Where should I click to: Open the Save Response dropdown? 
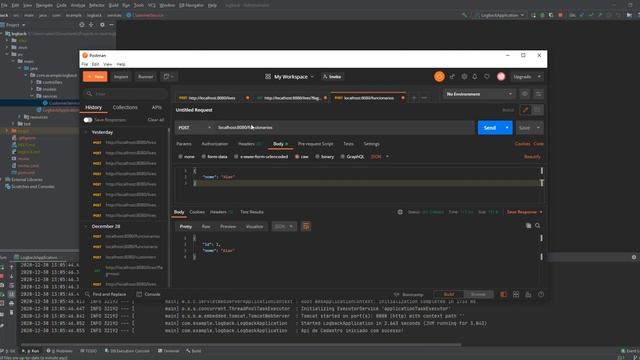pyautogui.click(x=524, y=212)
